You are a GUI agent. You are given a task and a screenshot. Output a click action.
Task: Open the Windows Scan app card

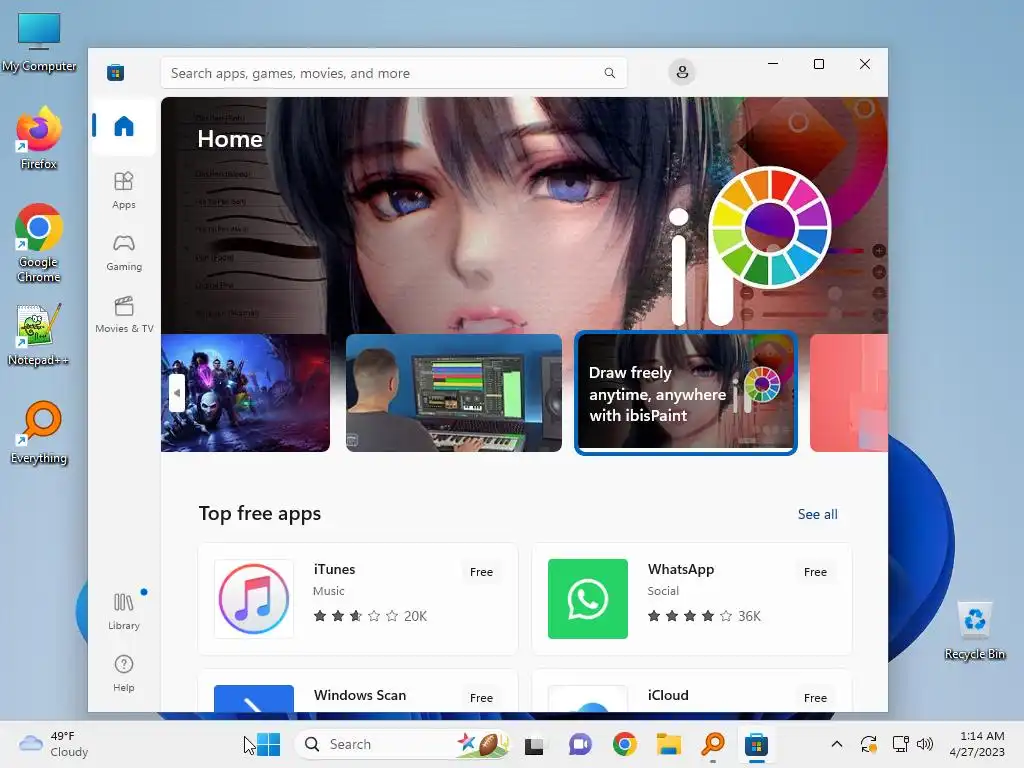click(x=358, y=691)
